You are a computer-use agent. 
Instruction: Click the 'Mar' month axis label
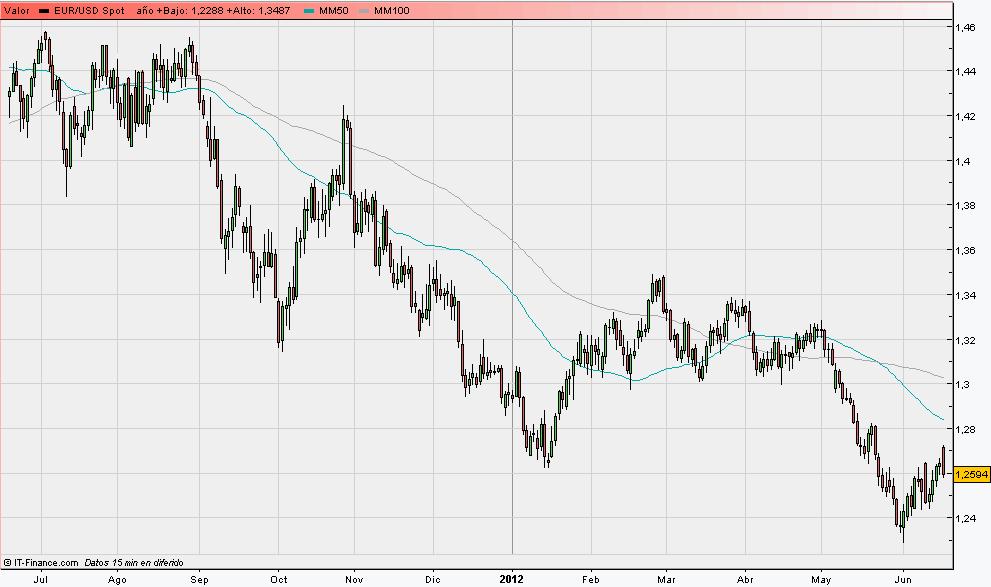(667, 579)
